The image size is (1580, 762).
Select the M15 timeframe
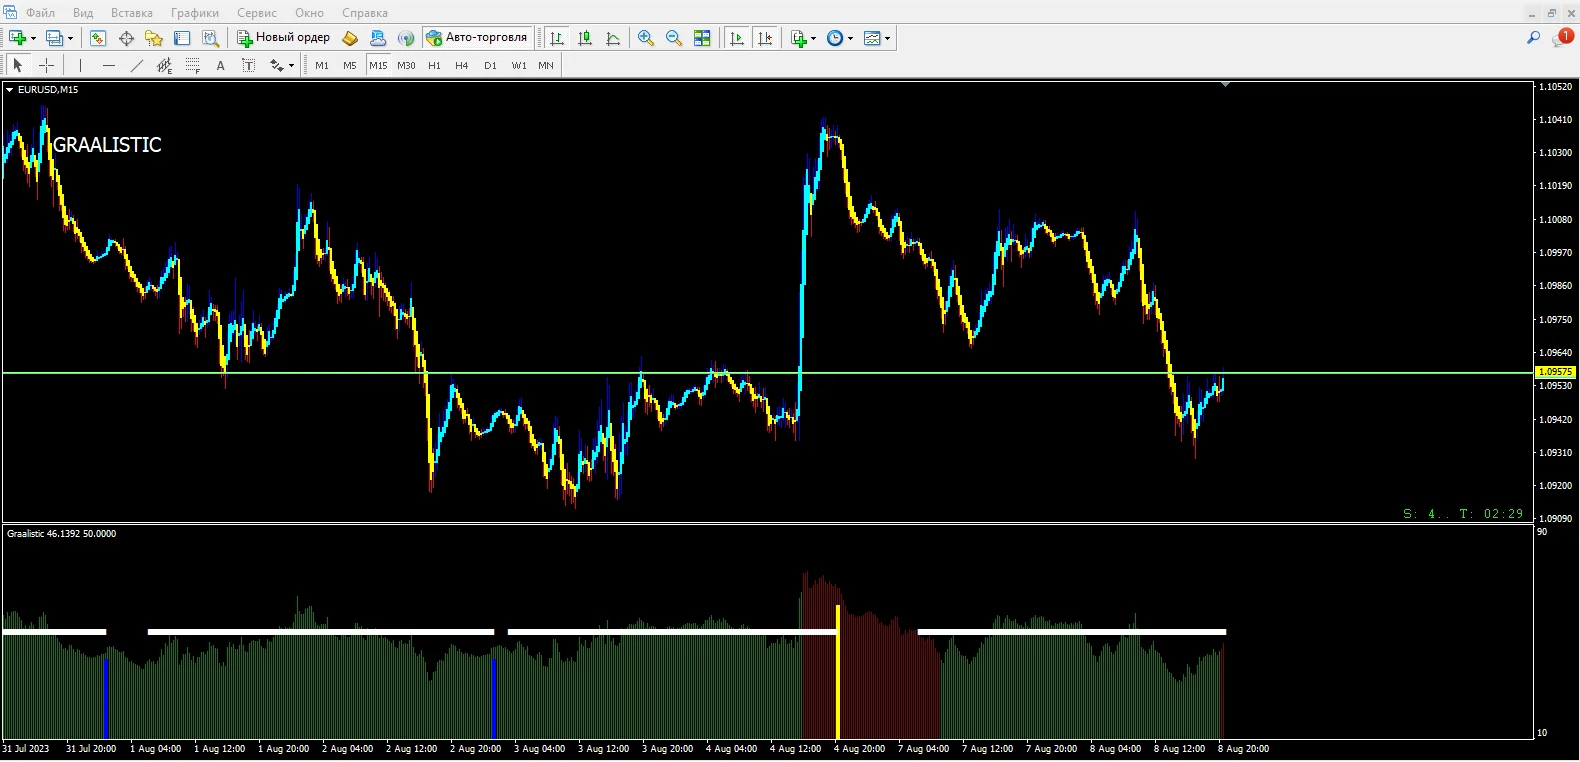coord(378,65)
